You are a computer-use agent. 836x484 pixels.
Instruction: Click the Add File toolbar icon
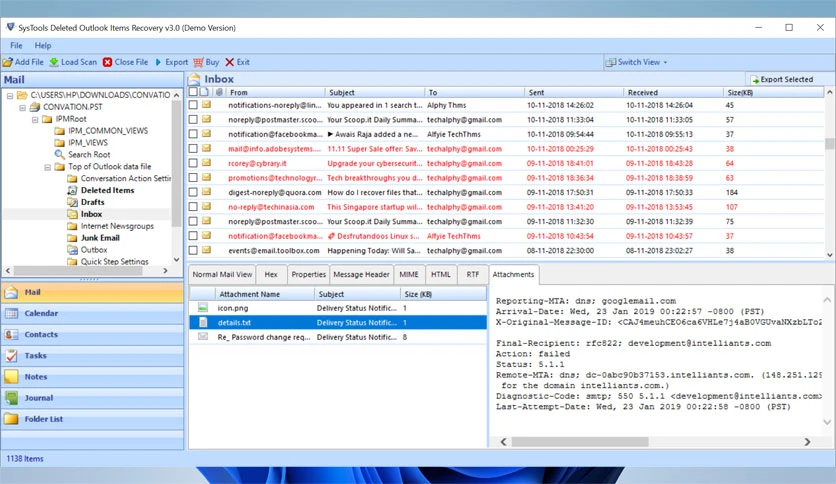coord(7,62)
